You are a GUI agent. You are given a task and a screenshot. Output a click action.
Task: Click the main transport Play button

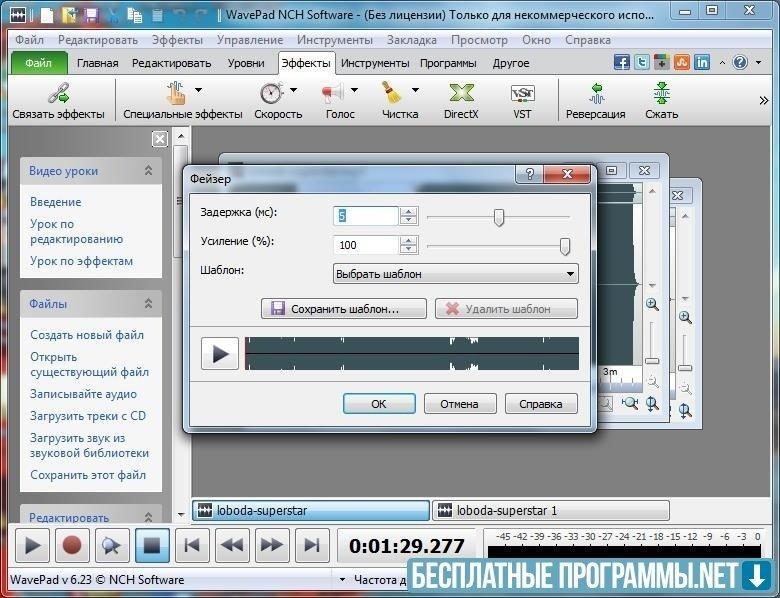[x=32, y=546]
